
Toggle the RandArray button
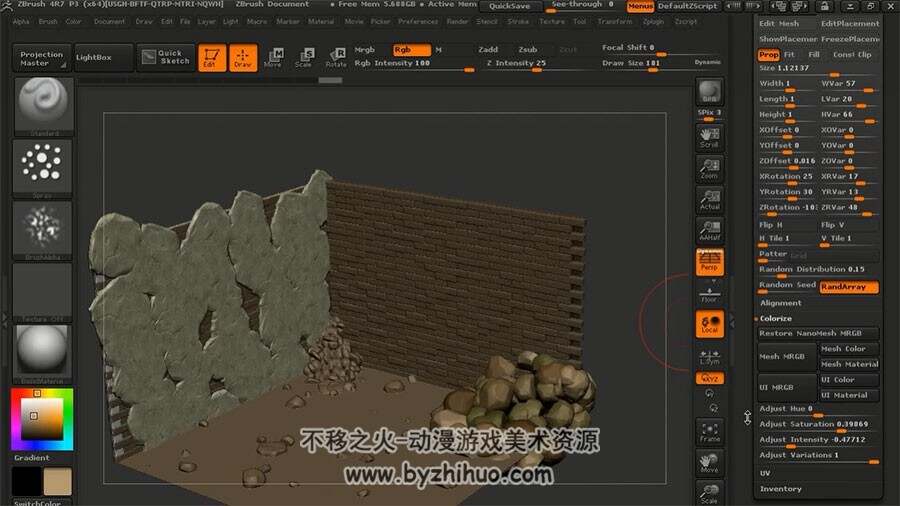[849, 287]
